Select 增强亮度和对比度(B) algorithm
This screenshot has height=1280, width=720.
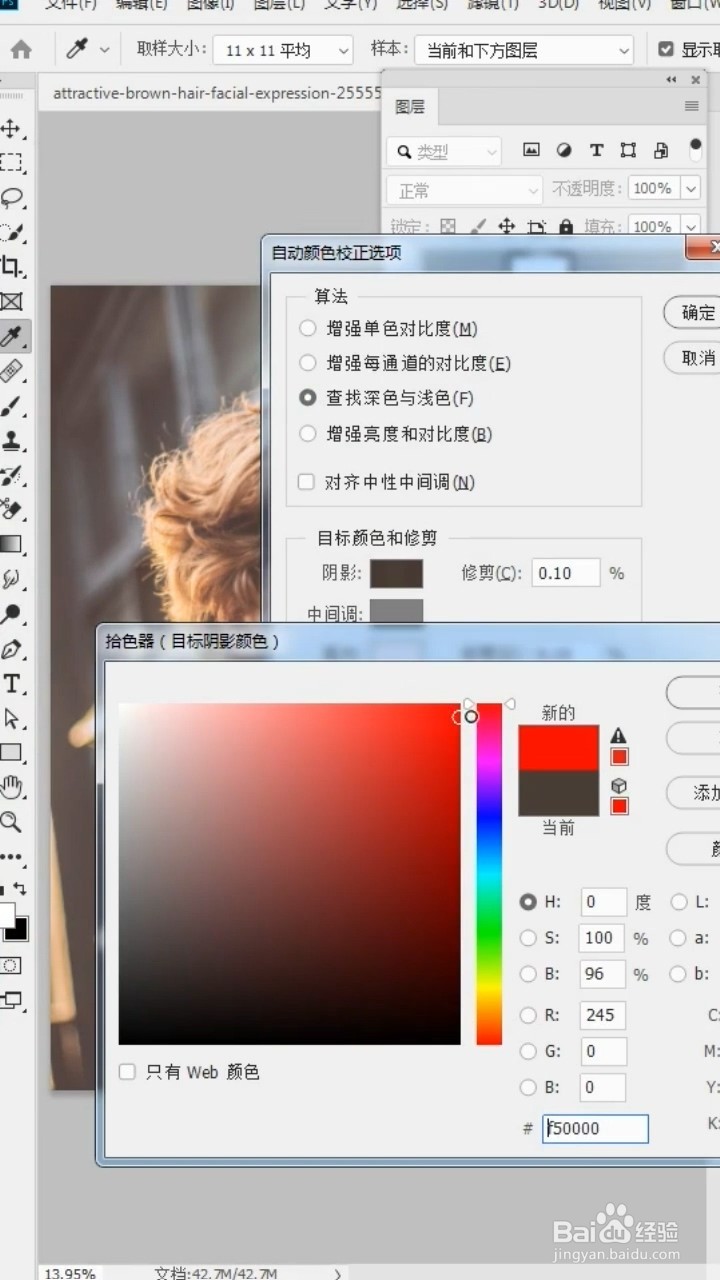pyautogui.click(x=308, y=434)
